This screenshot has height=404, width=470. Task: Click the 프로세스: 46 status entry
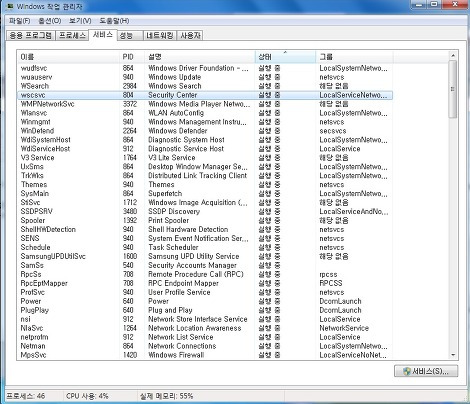point(25,396)
